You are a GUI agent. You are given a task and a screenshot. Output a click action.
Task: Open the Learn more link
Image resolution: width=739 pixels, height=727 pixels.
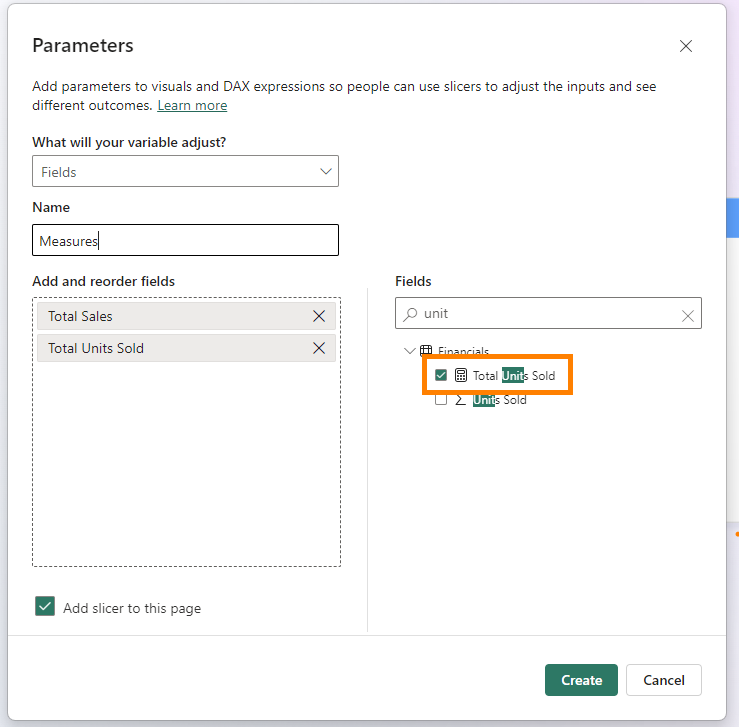192,106
